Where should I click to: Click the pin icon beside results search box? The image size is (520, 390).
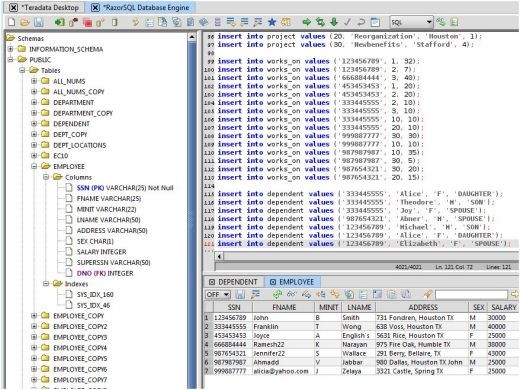point(428,294)
